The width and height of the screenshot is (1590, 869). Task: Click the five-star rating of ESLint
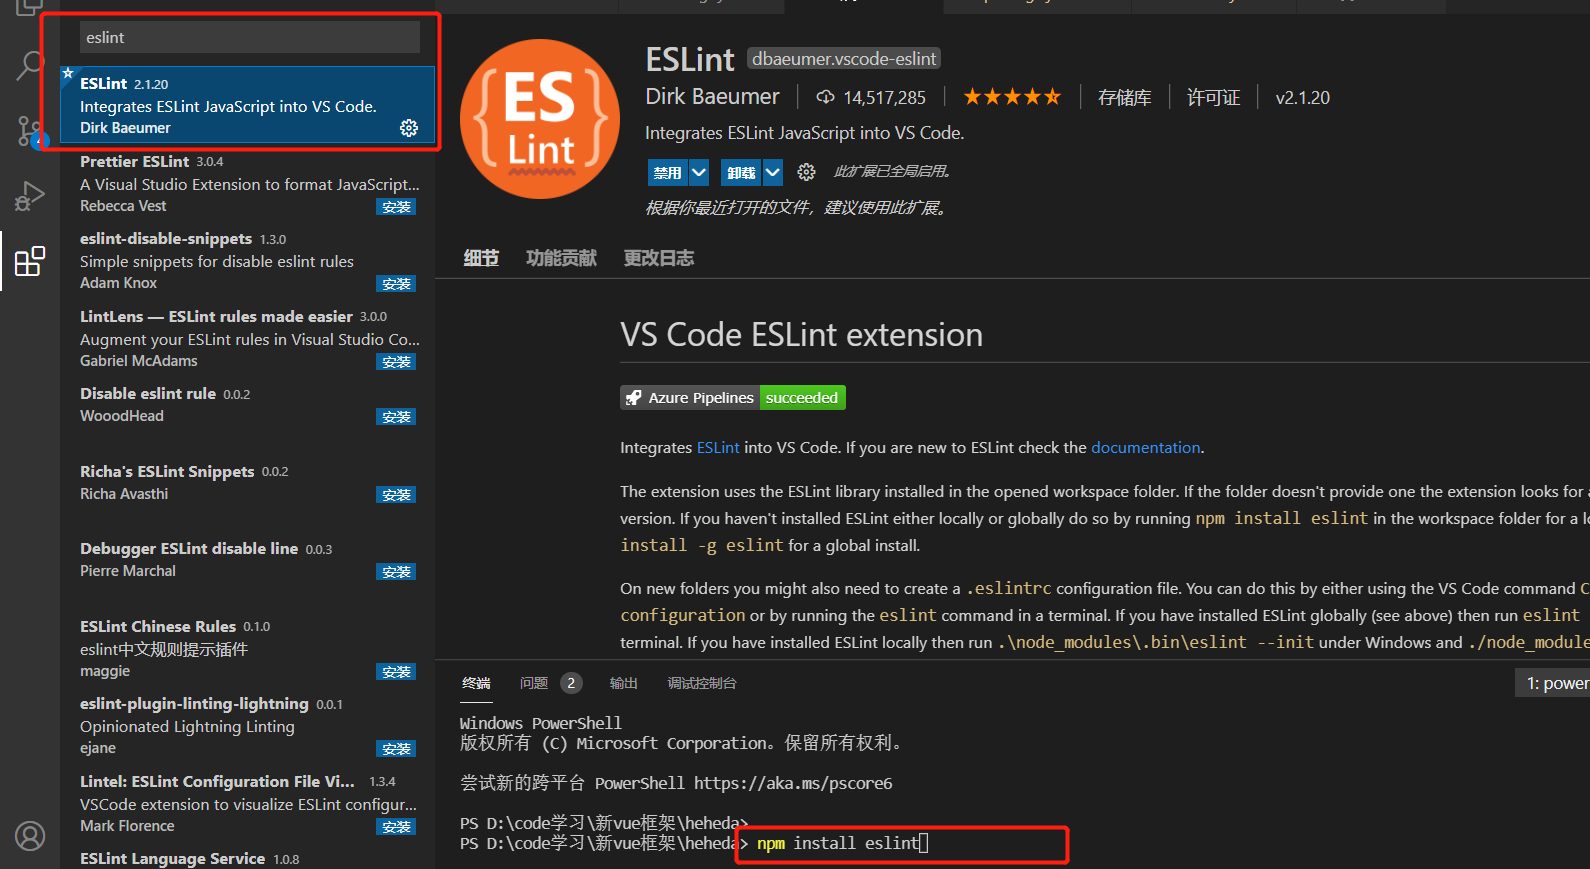coord(1012,97)
